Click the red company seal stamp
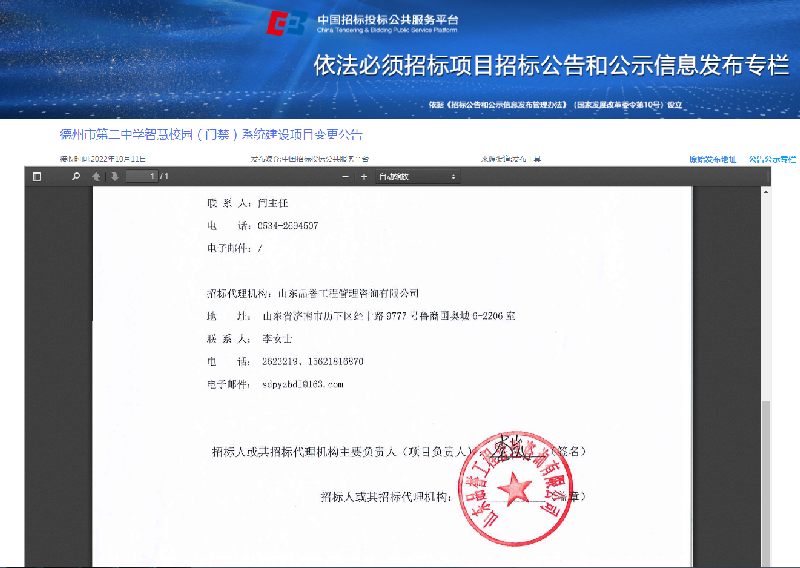This screenshot has width=800, height=568. (x=515, y=488)
